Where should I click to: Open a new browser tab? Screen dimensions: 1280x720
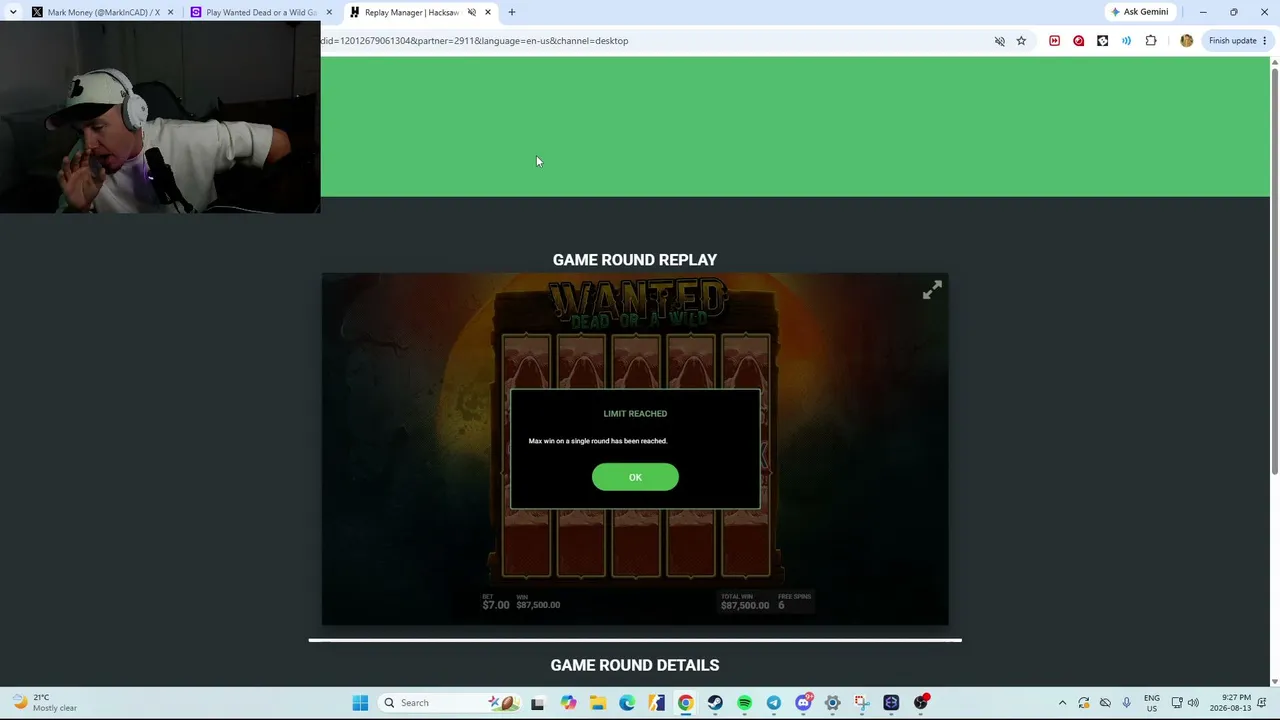pyautogui.click(x=512, y=12)
